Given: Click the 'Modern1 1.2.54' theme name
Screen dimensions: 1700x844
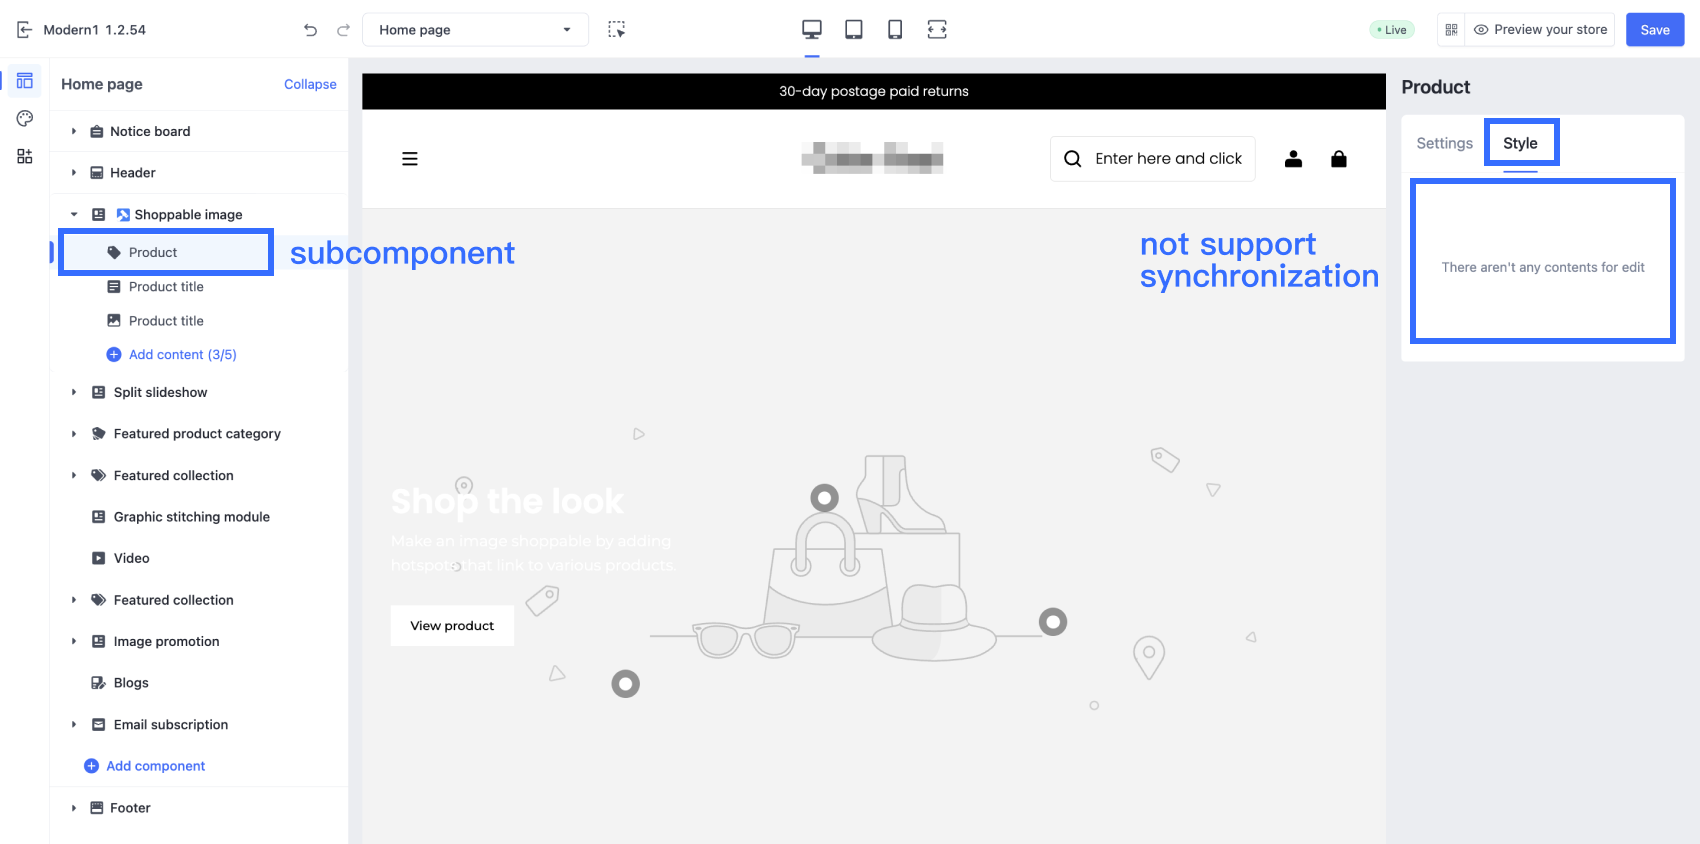Looking at the screenshot, I should coord(95,30).
